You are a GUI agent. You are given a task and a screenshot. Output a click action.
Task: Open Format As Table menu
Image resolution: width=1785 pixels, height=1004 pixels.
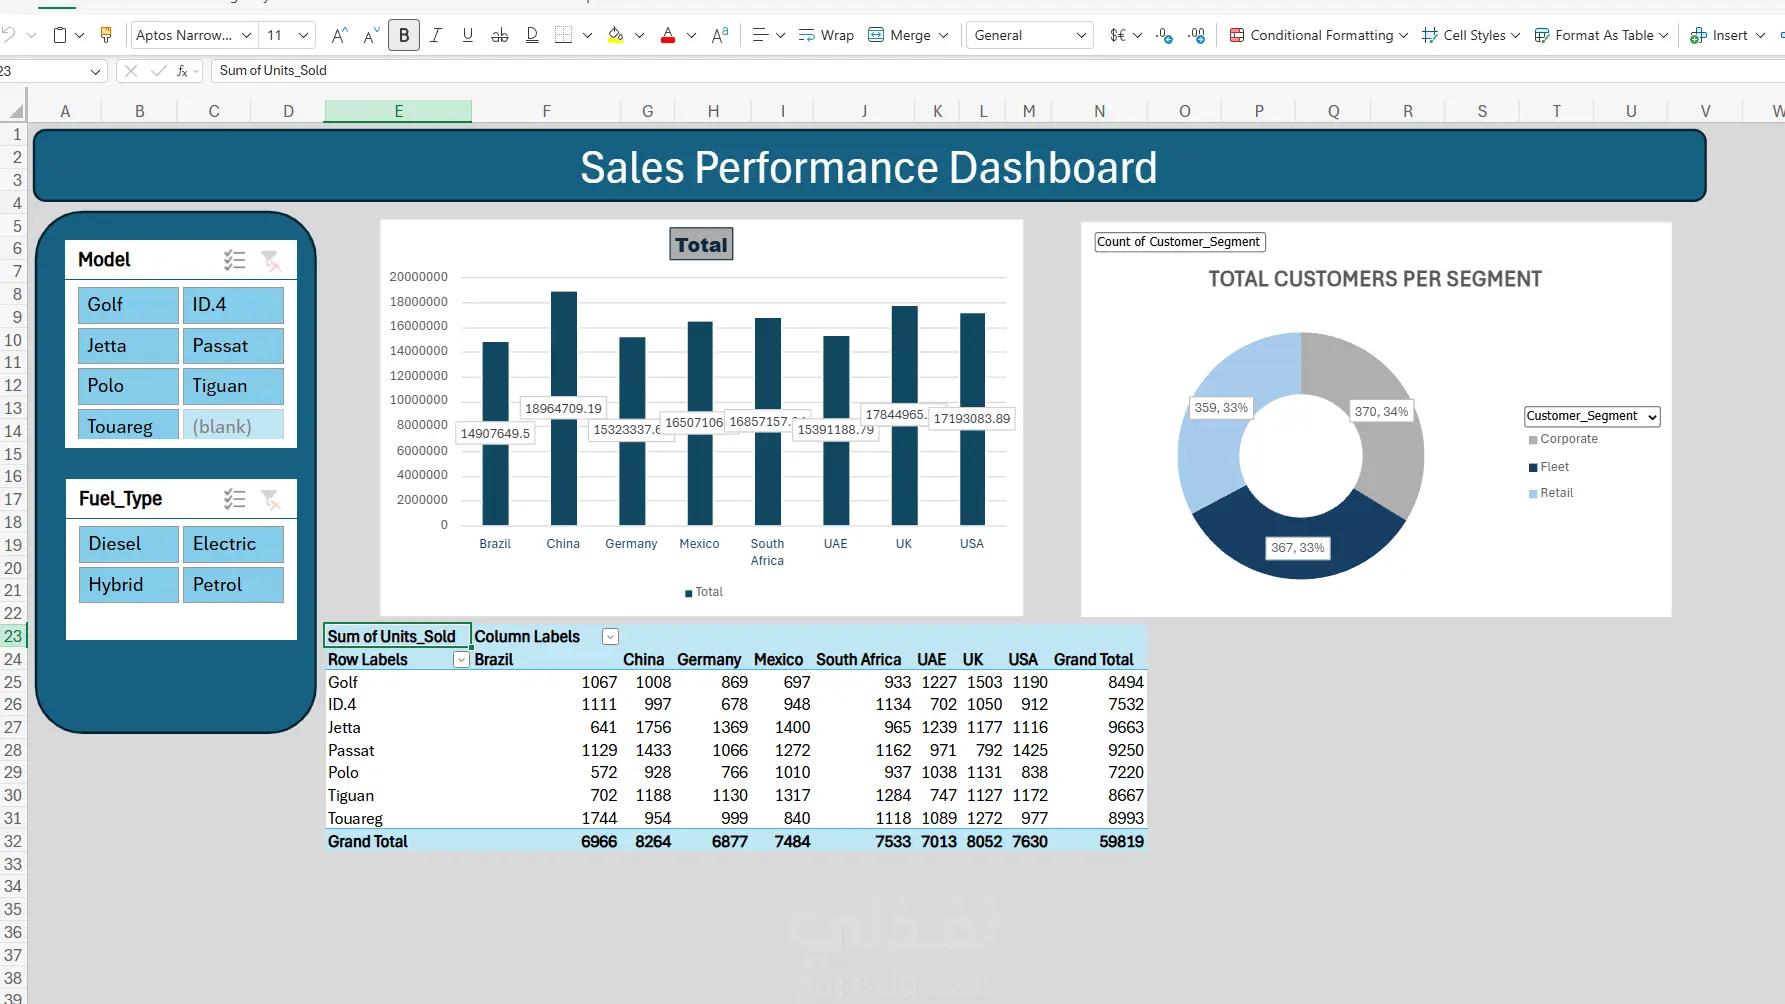(1601, 35)
